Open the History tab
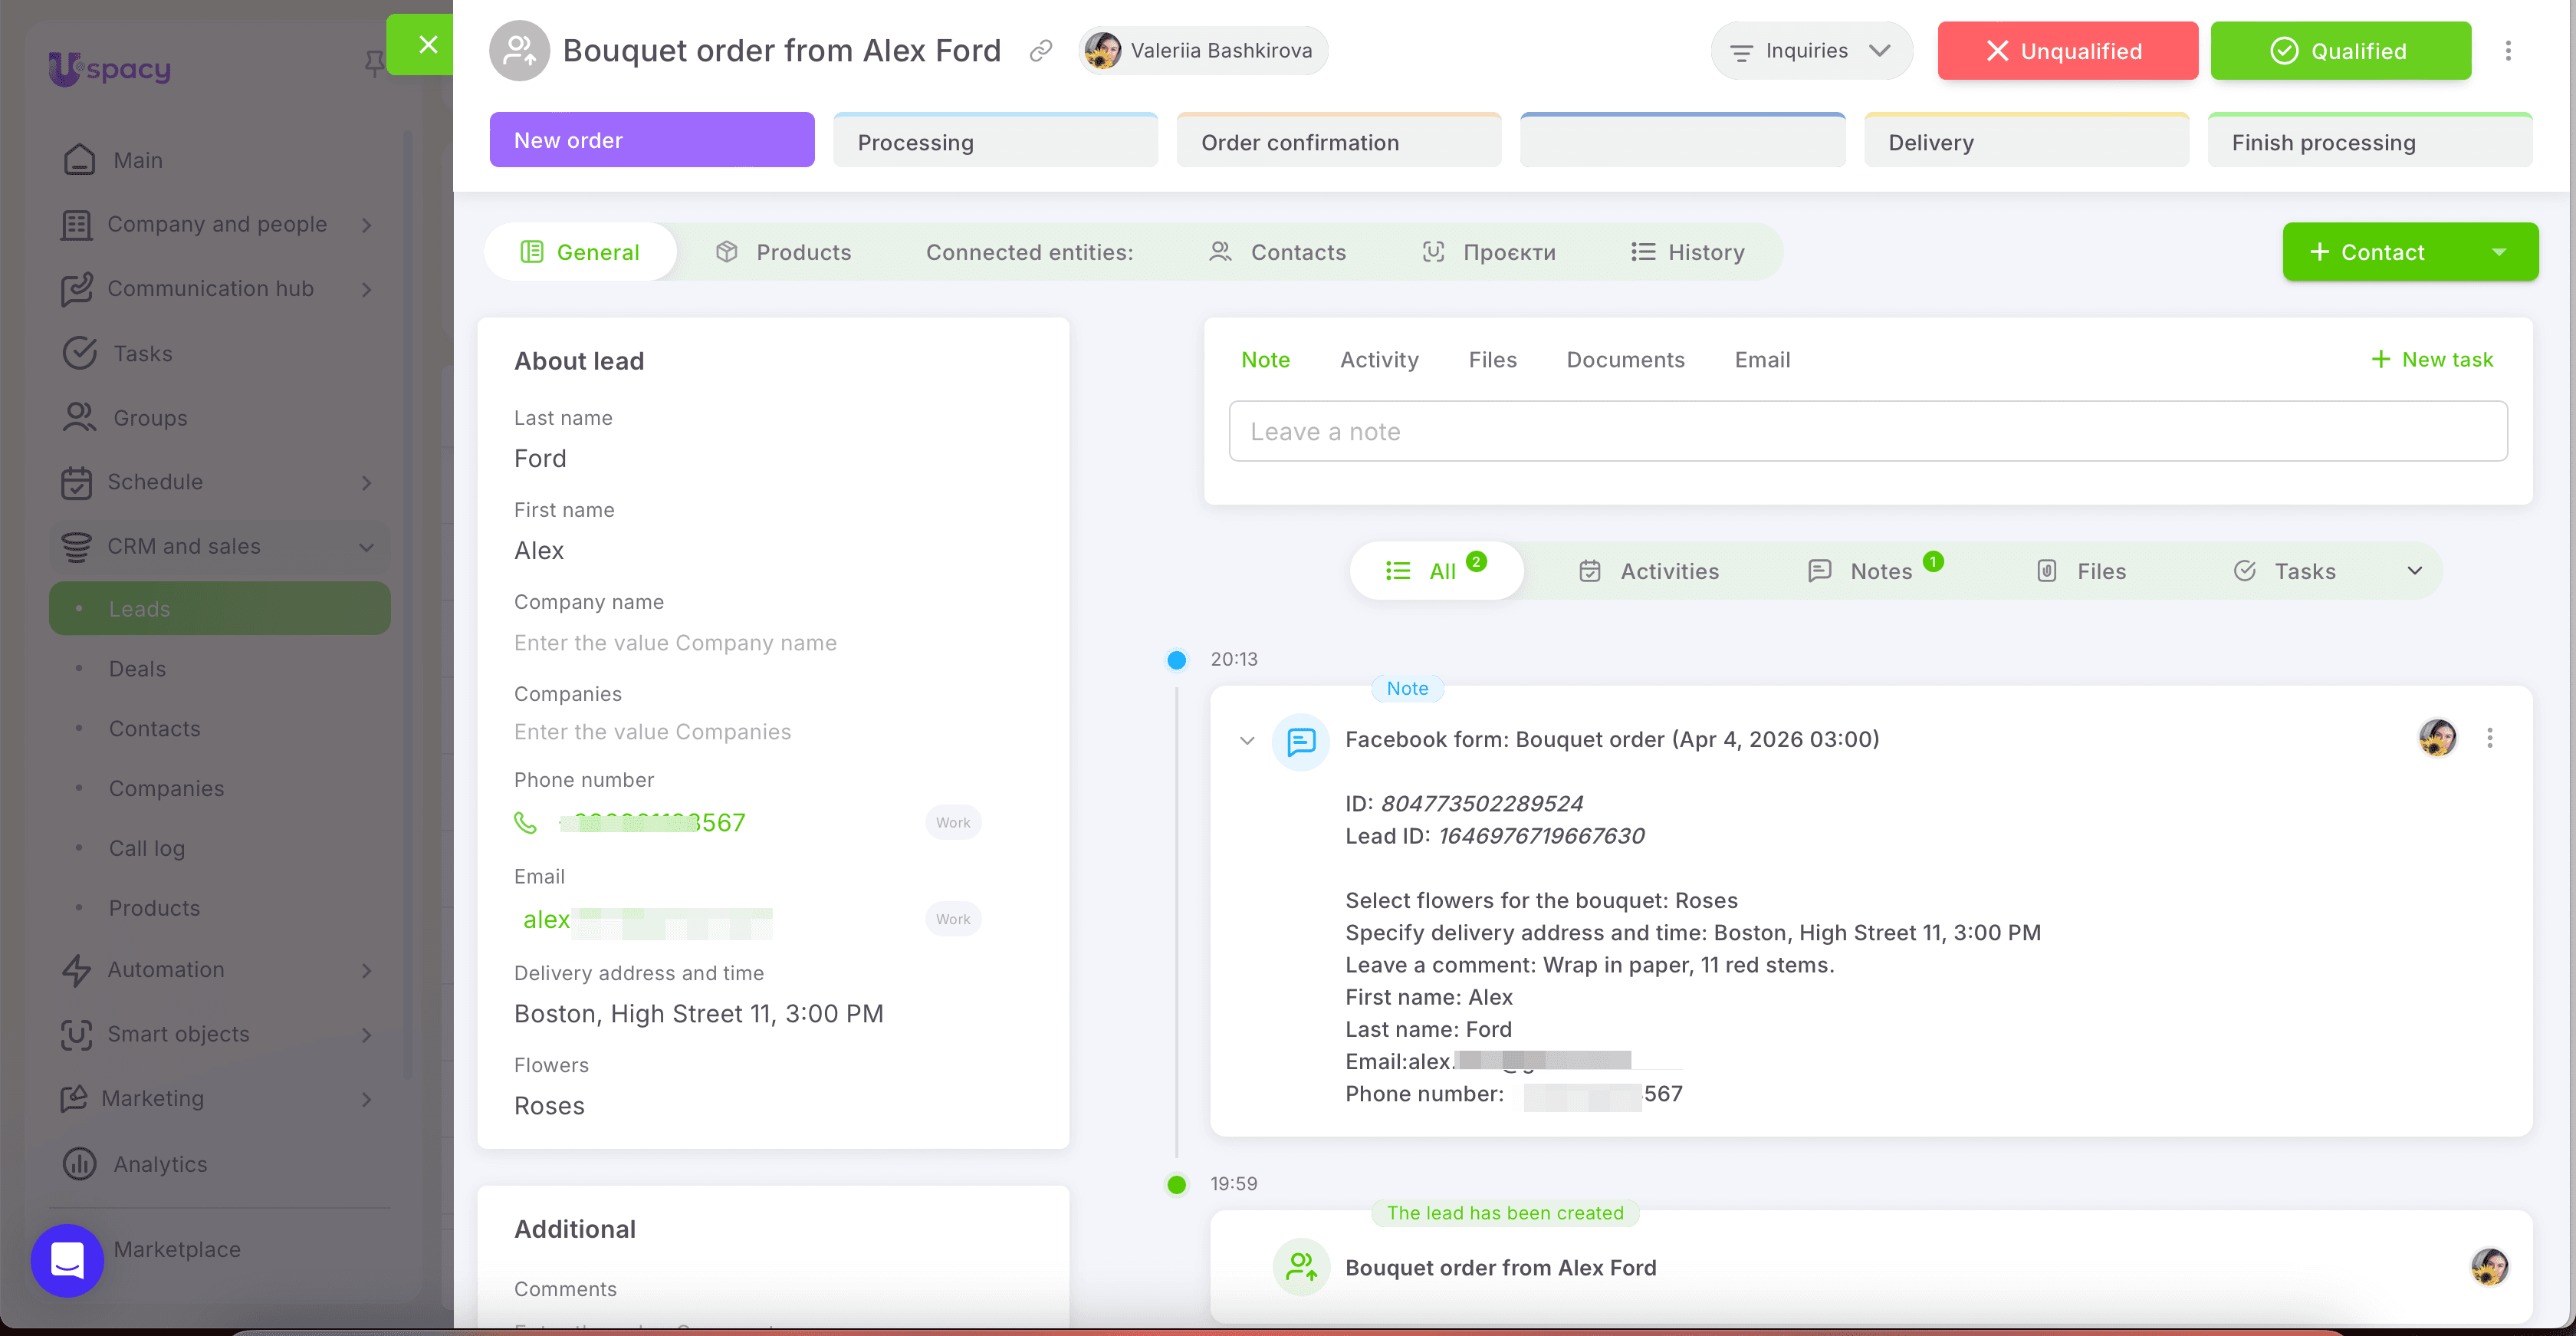The height and width of the screenshot is (1336, 2576). click(1687, 252)
